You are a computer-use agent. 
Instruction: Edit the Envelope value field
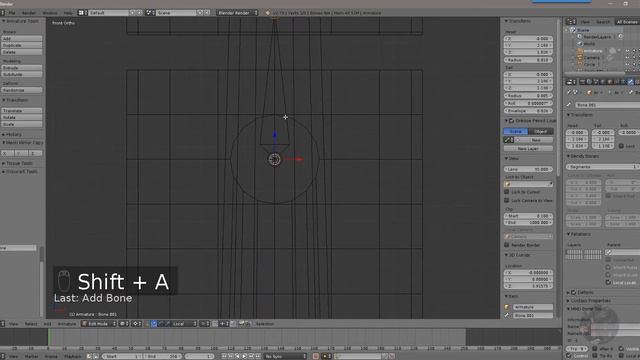click(528, 111)
